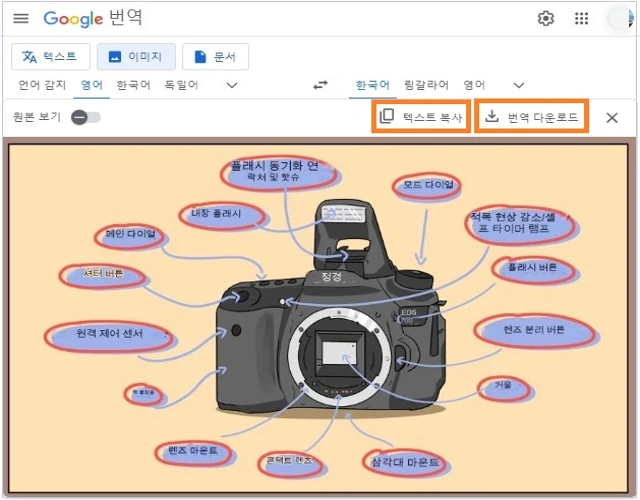The height and width of the screenshot is (500, 640).
Task: Click the account profile avatar
Action: (x=620, y=18)
